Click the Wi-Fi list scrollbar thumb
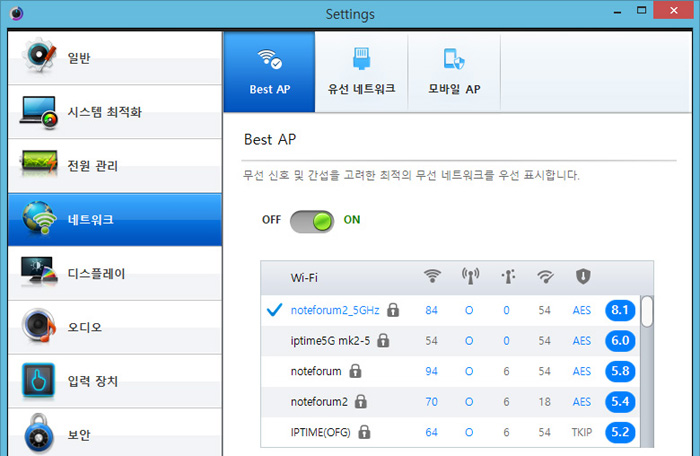 (x=646, y=311)
